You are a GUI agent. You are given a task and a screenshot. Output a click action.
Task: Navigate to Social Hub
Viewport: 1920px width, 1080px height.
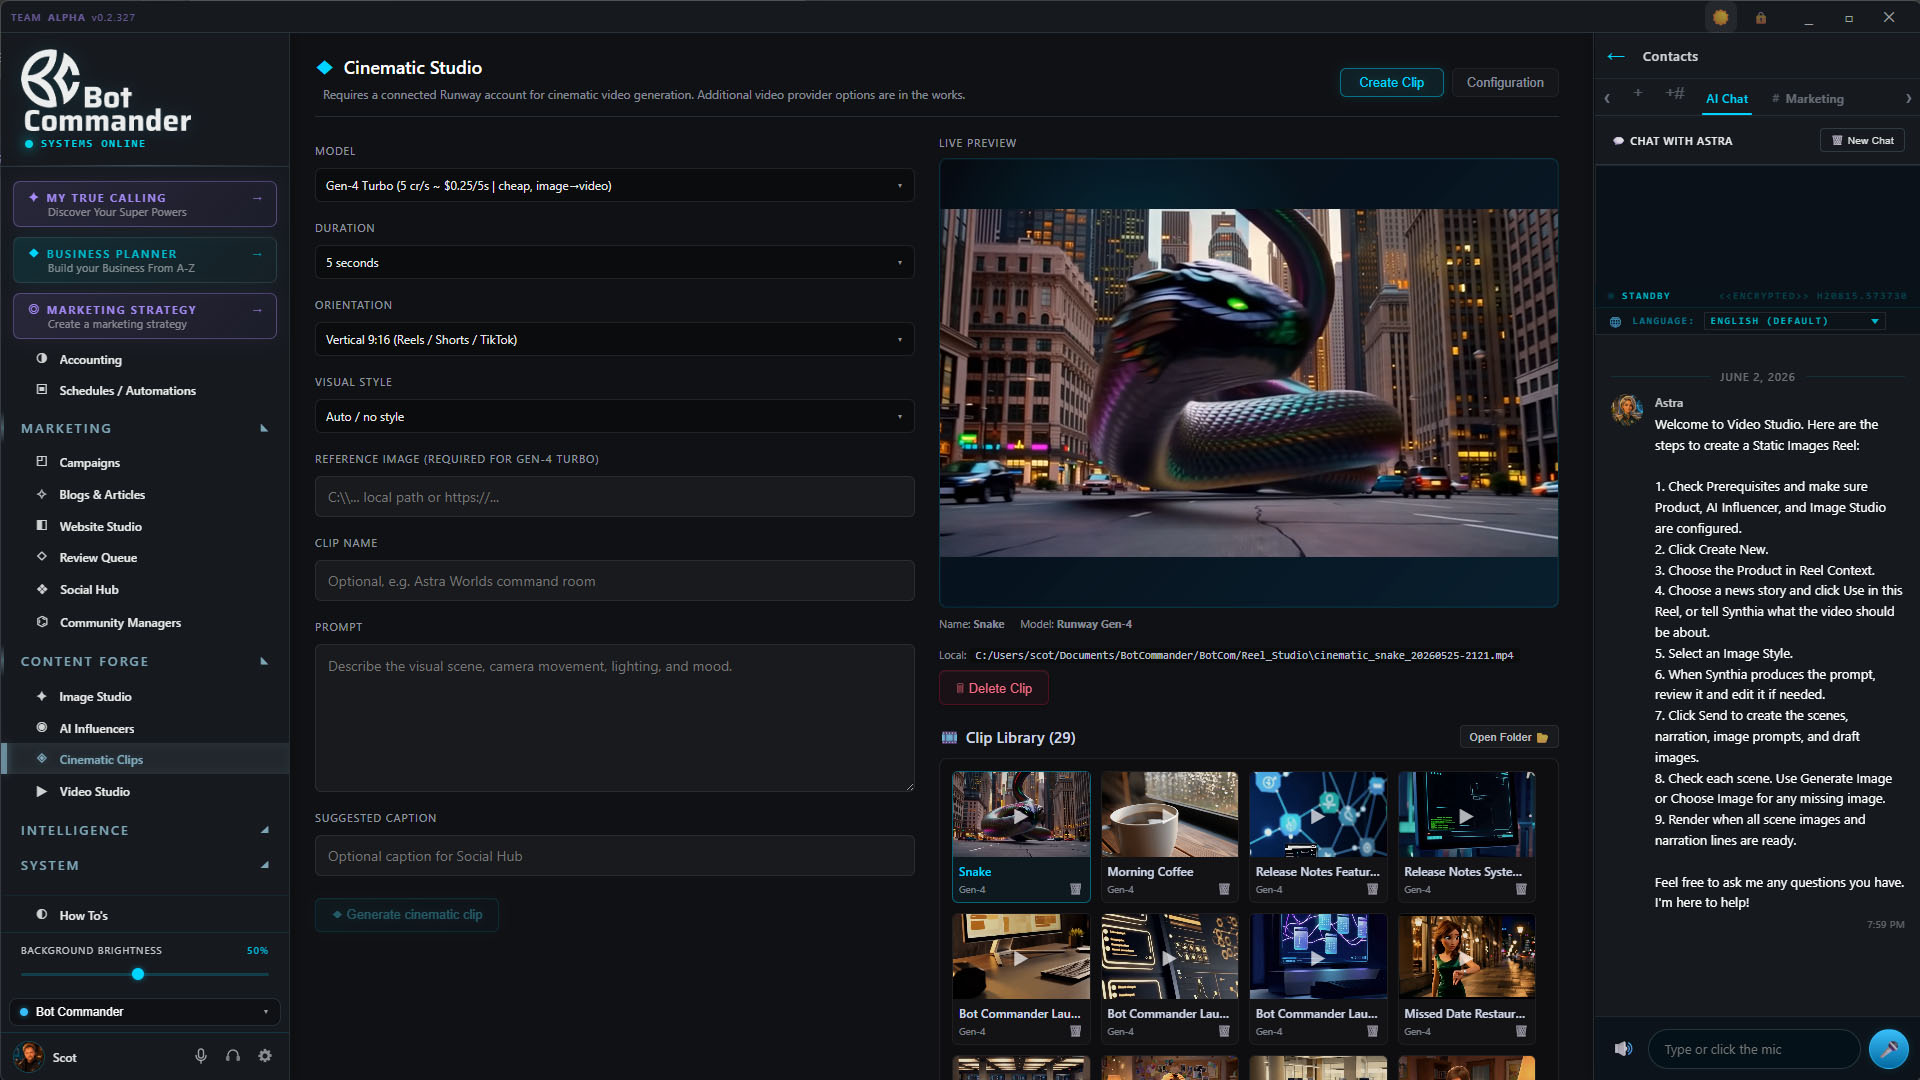pyautogui.click(x=89, y=589)
